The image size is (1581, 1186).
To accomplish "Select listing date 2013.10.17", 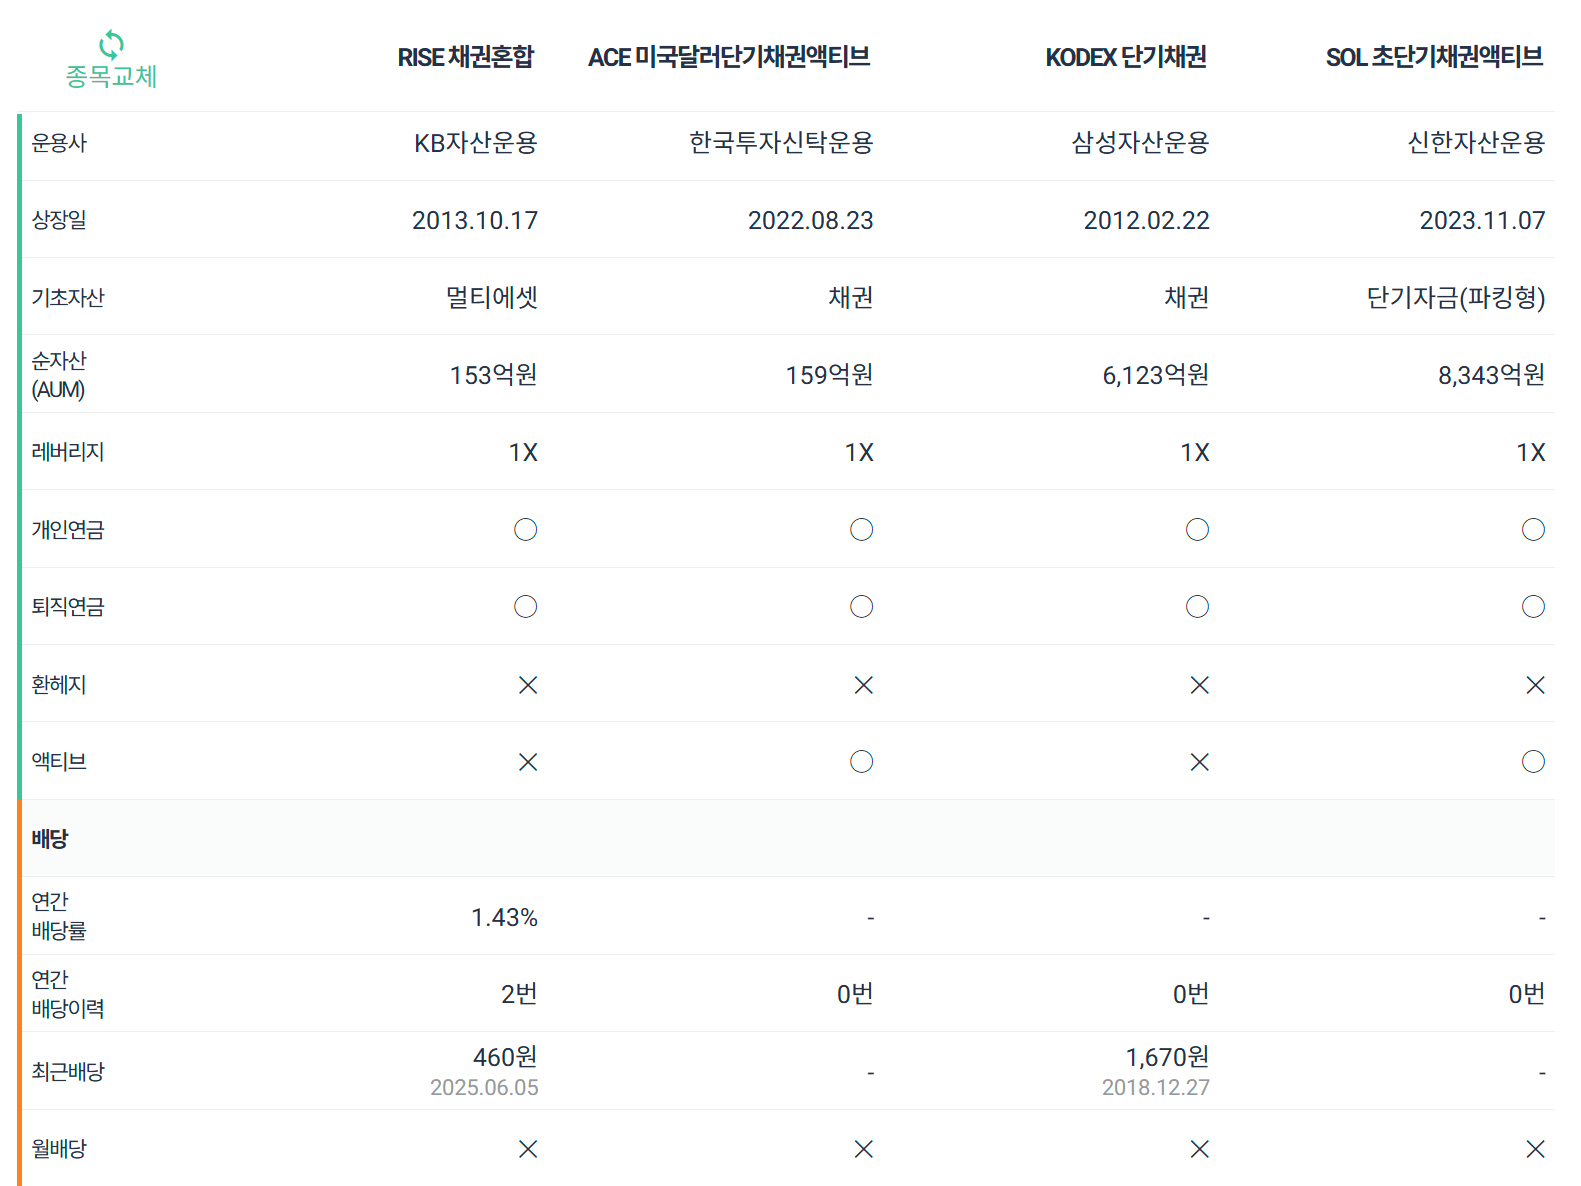I will (475, 220).
